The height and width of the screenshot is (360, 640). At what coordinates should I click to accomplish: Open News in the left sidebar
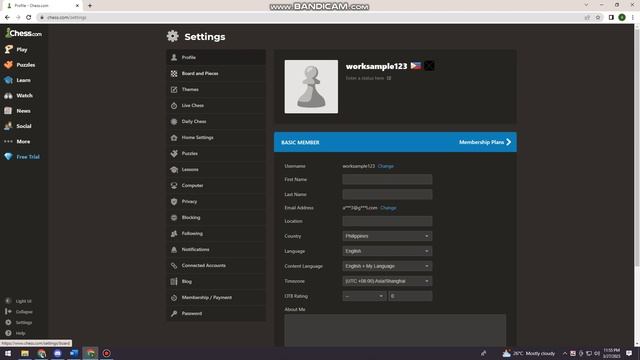18,111
